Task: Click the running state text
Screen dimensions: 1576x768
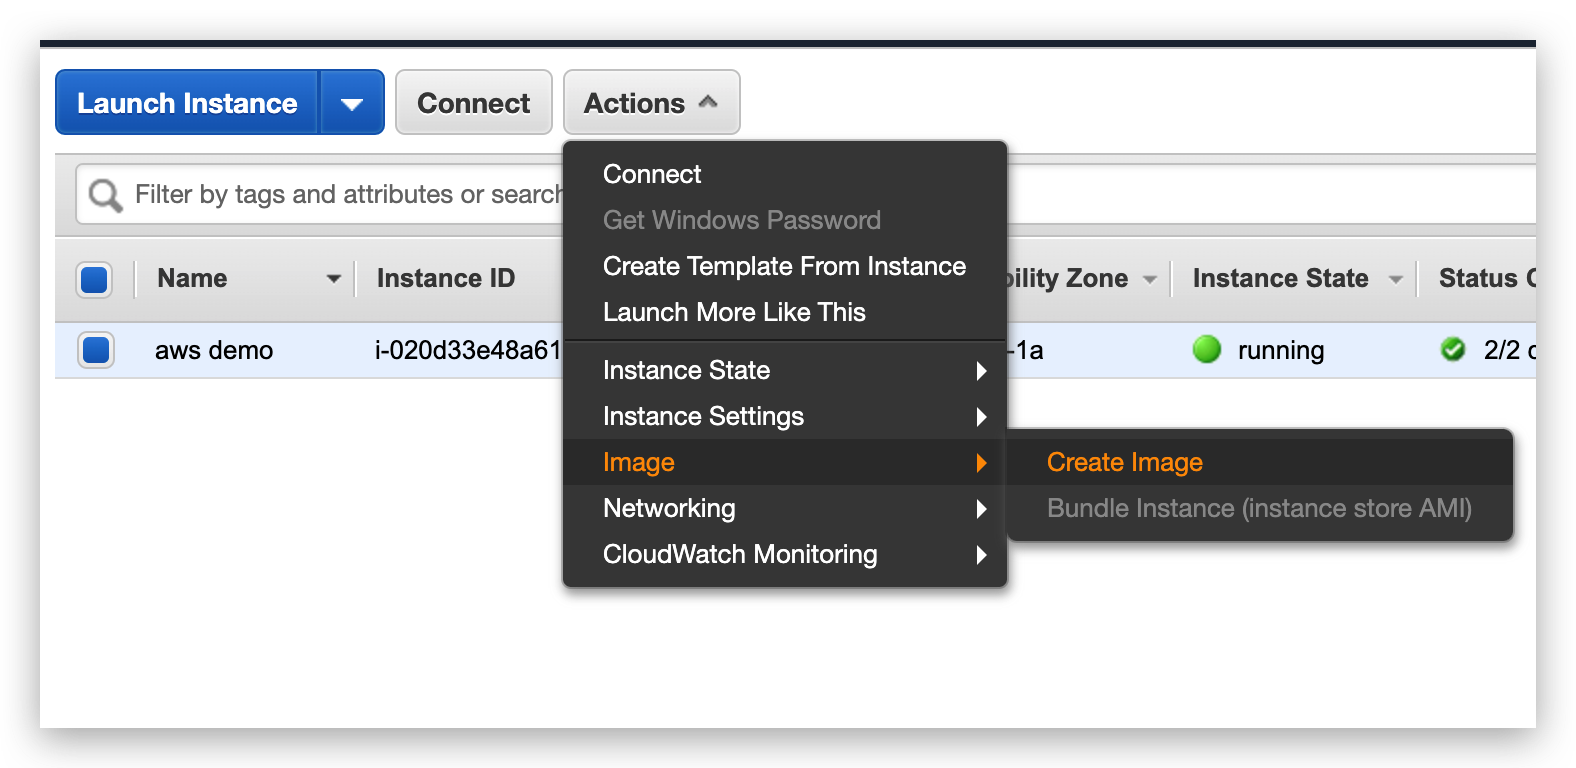Action: click(1281, 351)
